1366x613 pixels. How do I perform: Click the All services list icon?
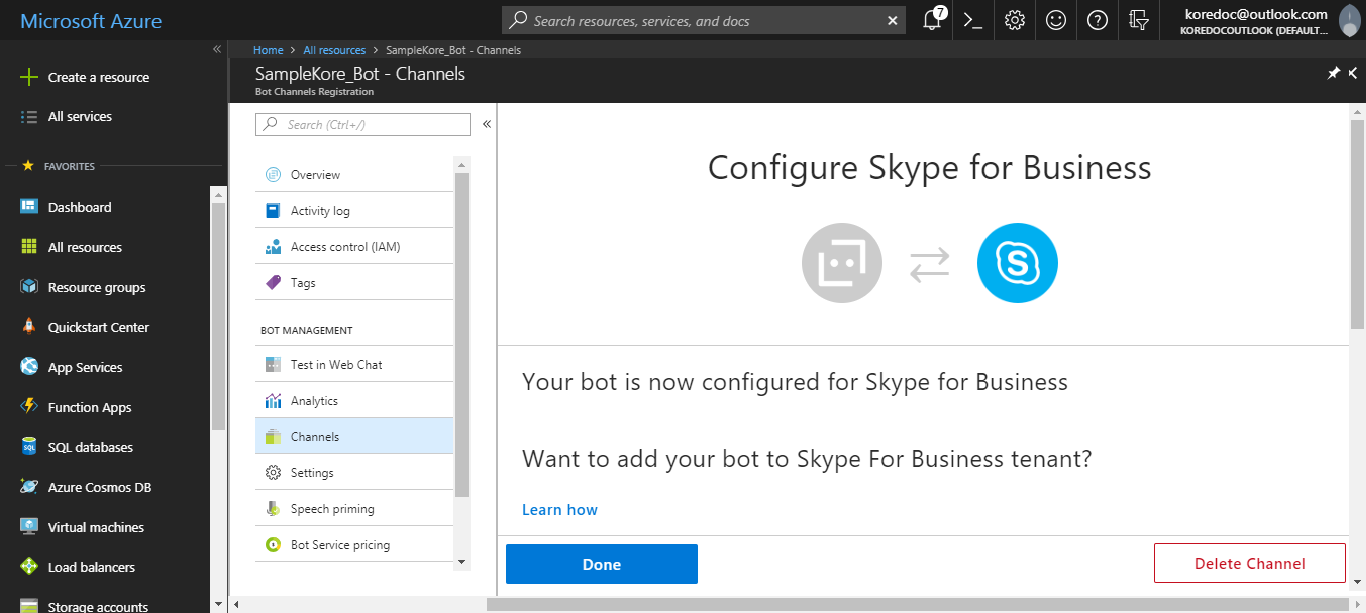29,116
